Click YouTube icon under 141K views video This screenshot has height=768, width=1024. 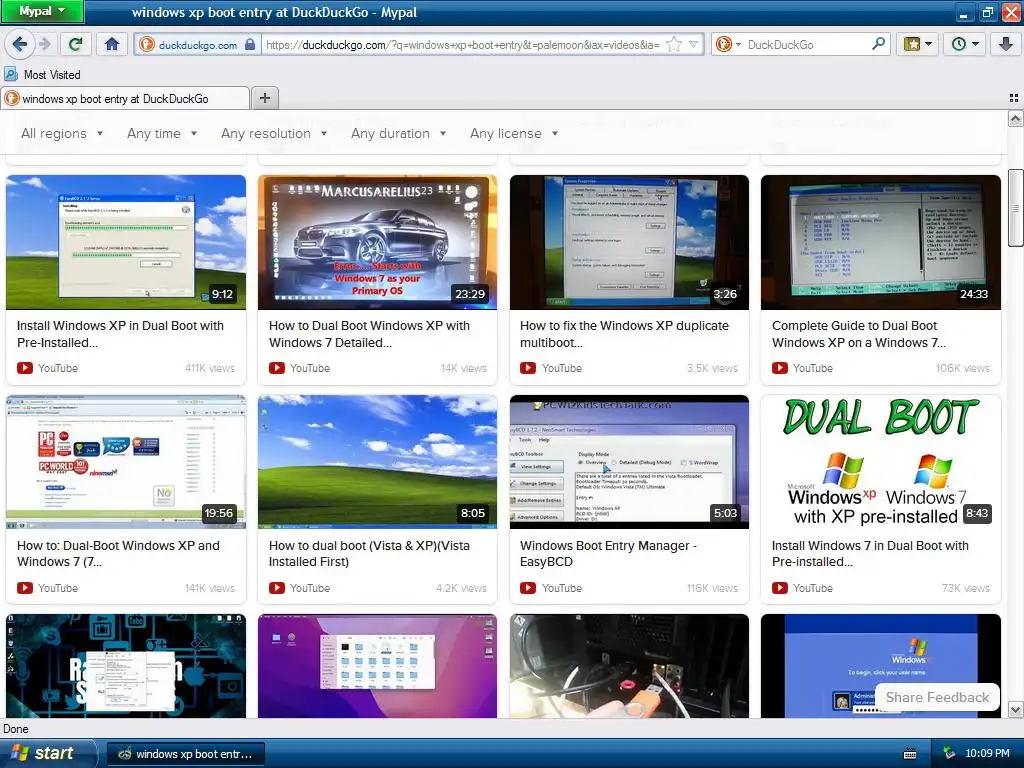(25, 588)
